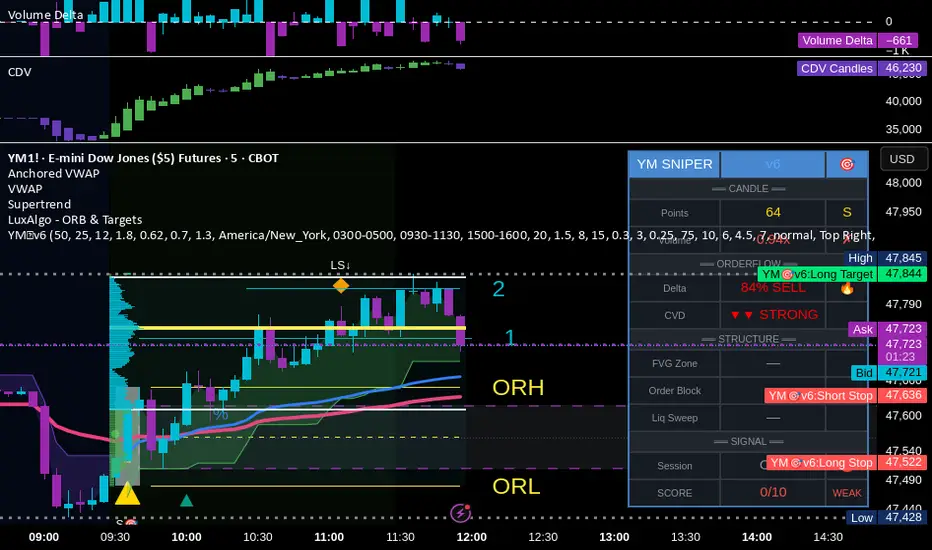
Task: Click the 13:00 time axis label
Action: pos(614,538)
